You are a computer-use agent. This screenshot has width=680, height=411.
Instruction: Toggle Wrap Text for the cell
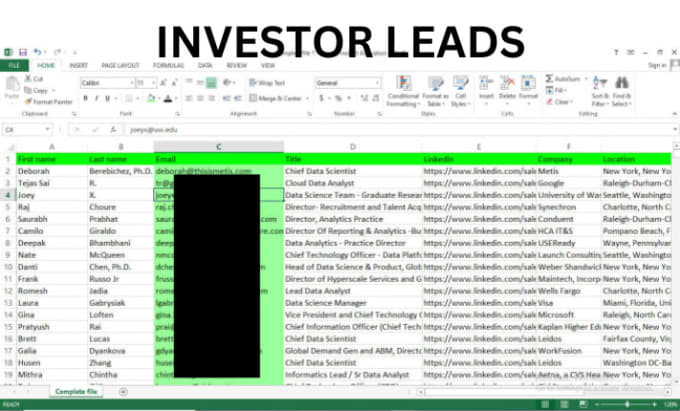[267, 83]
